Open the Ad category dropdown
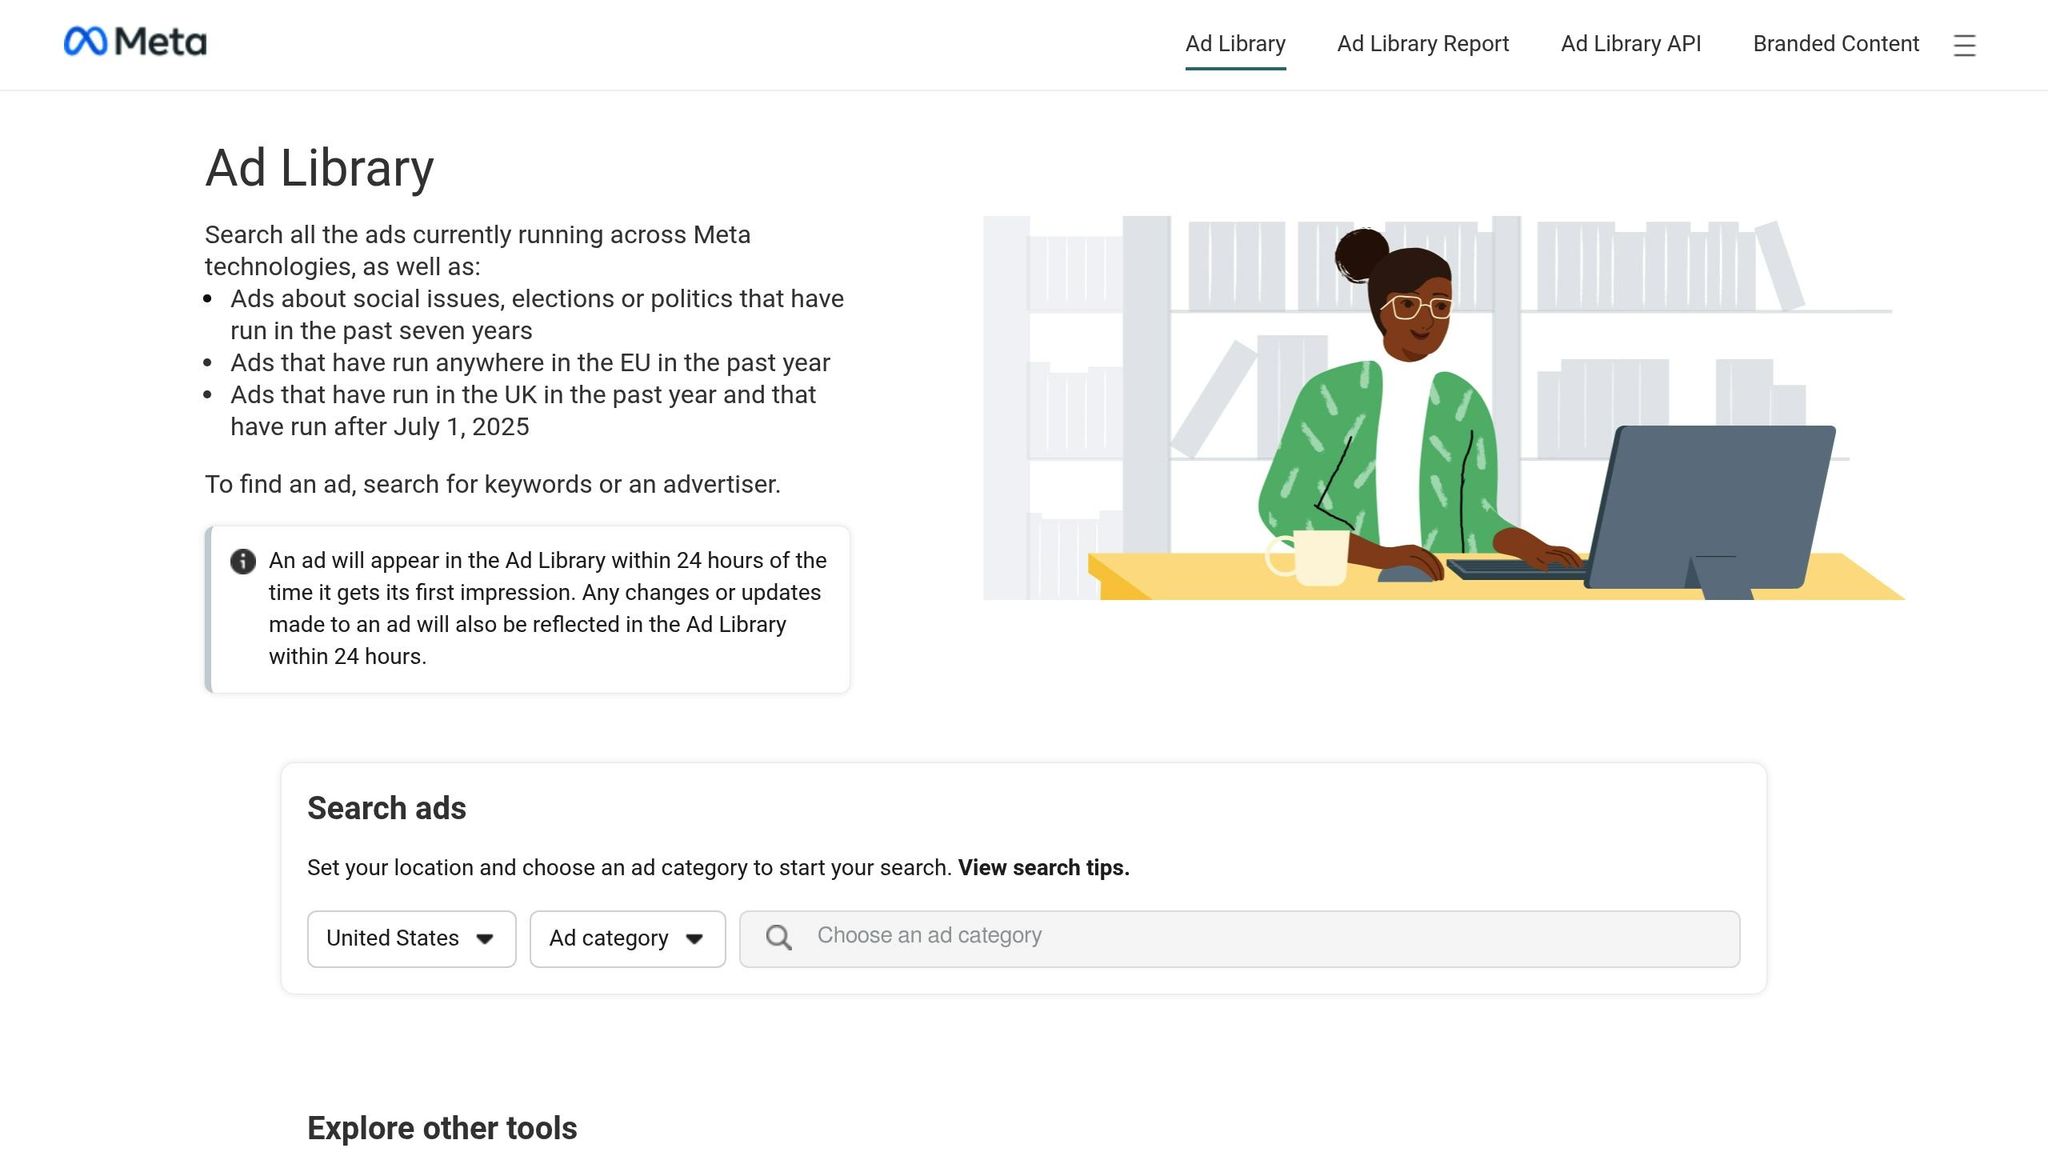 (x=626, y=939)
